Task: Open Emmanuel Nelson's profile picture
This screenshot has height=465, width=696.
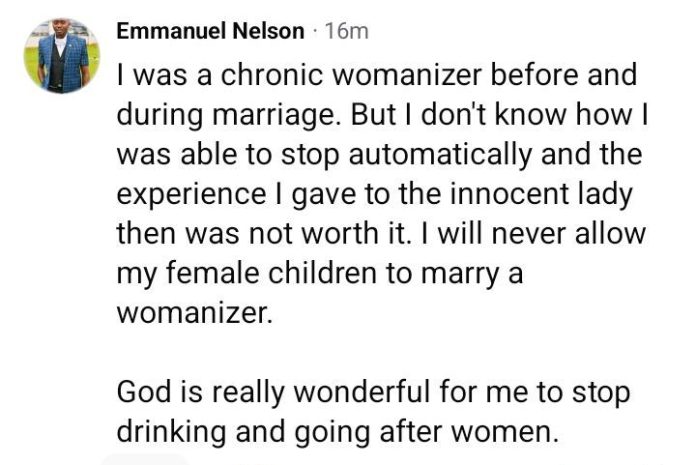Action: click(57, 57)
